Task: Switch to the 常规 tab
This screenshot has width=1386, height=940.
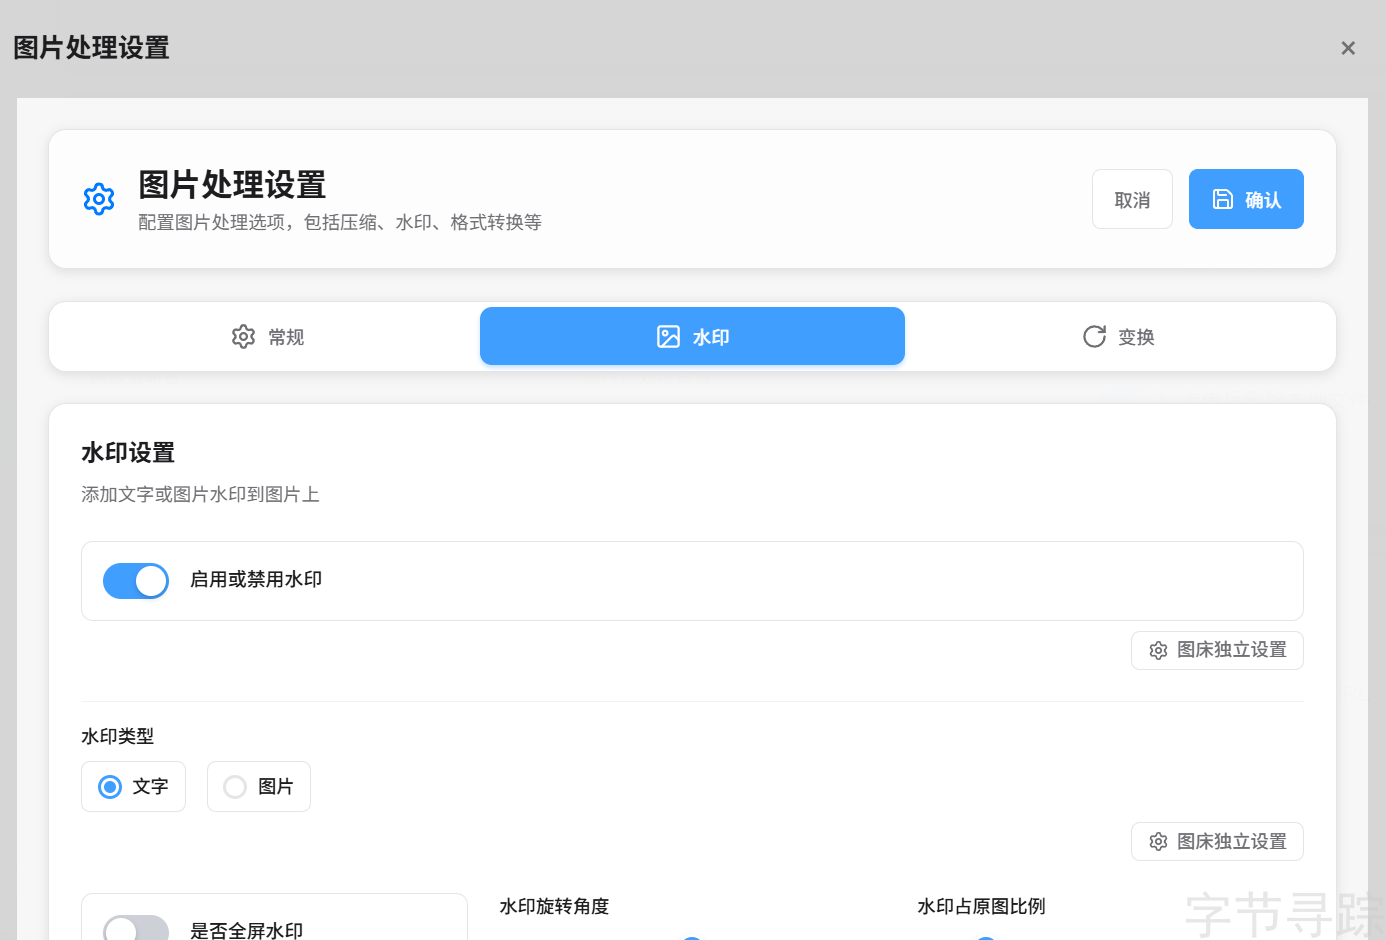Action: 267,337
